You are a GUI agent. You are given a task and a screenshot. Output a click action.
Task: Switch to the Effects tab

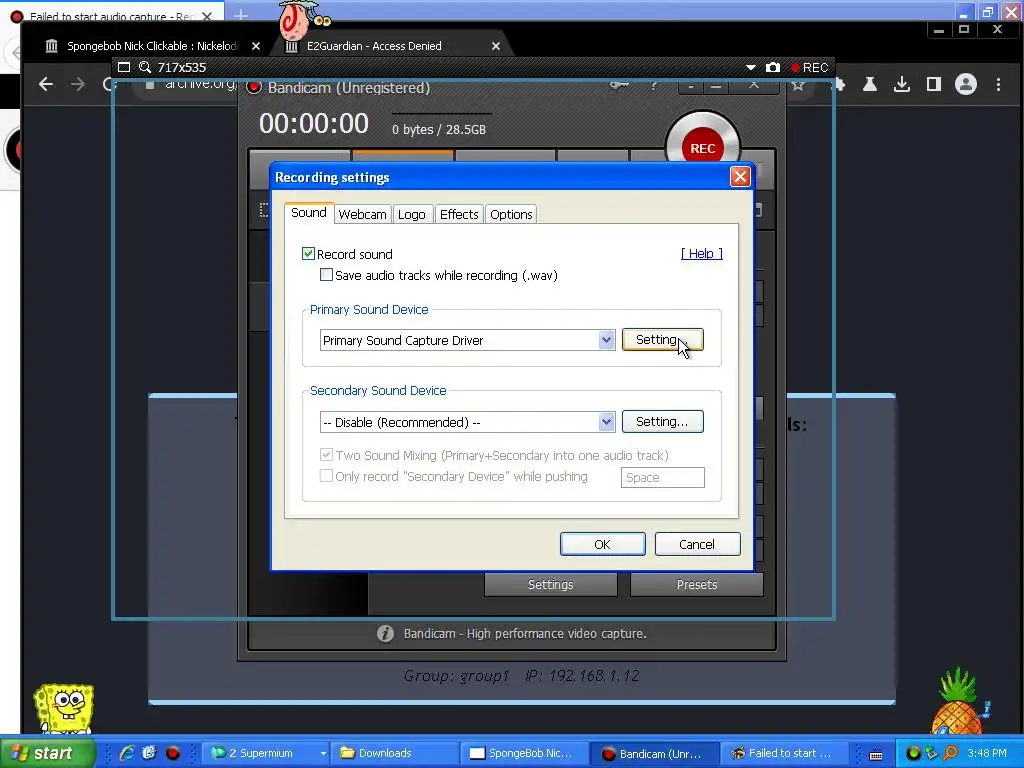tap(459, 214)
